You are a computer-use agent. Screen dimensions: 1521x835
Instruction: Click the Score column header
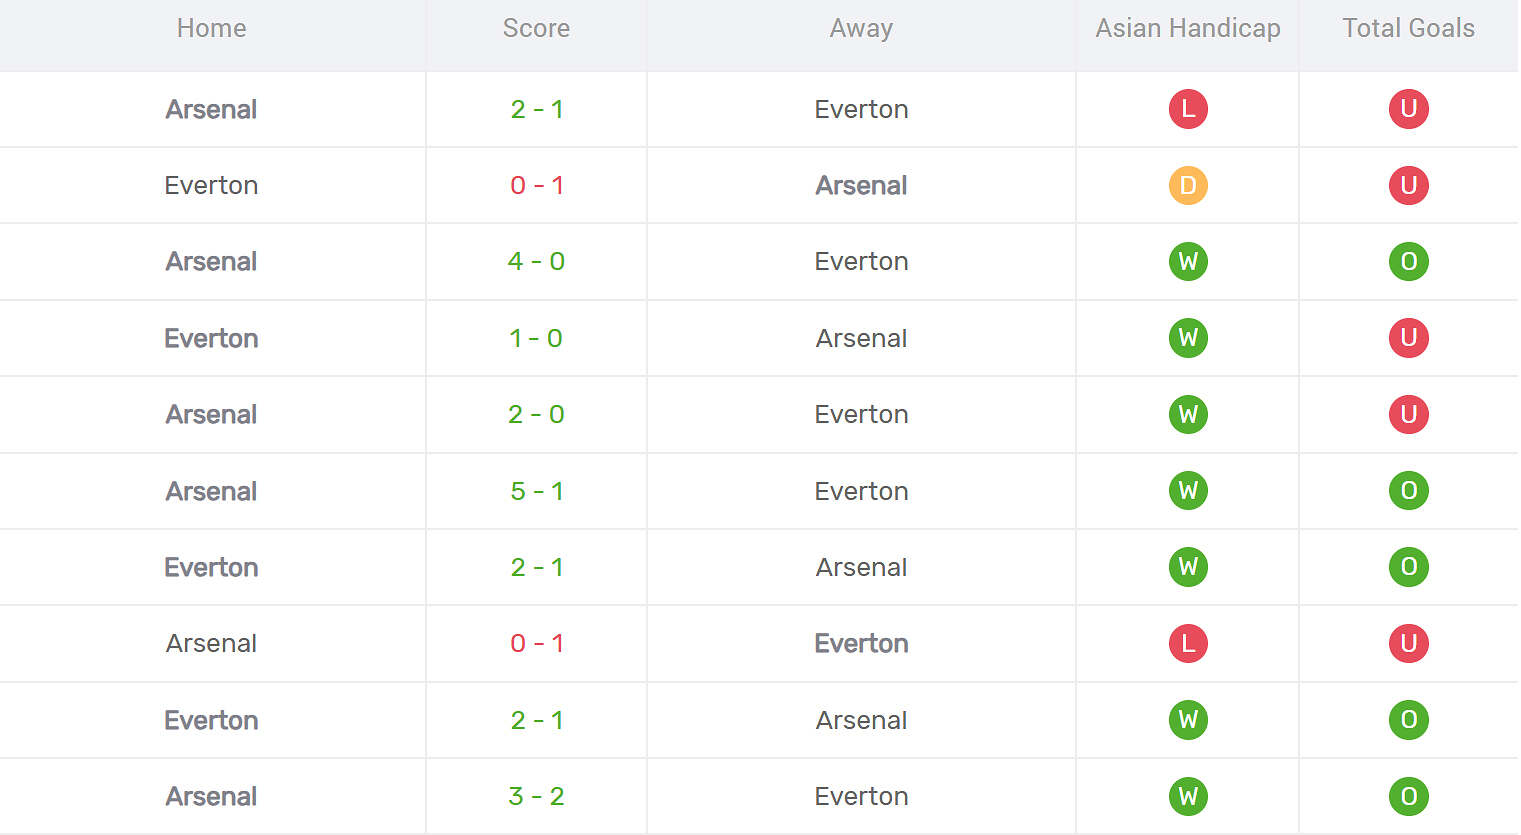tap(536, 28)
